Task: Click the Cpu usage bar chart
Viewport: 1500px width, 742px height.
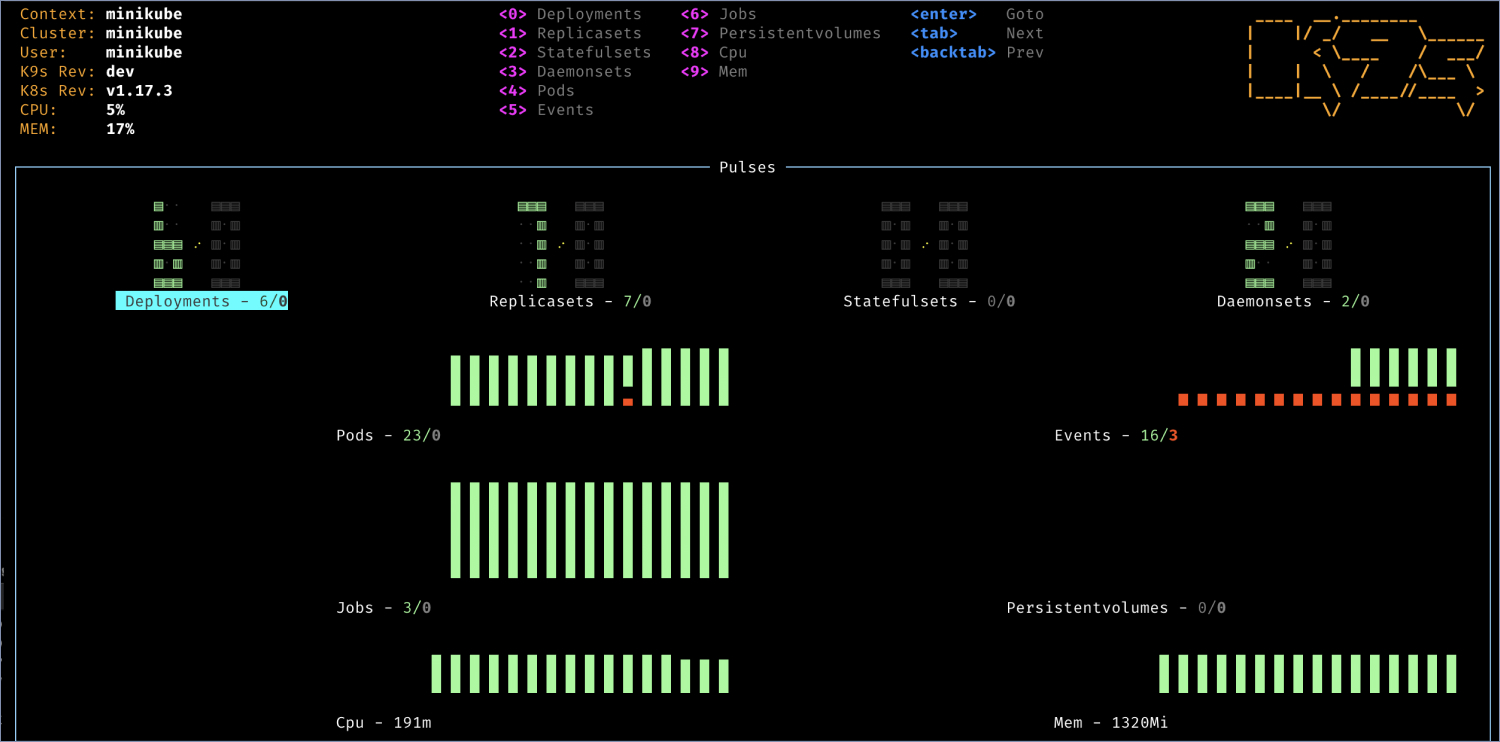Action: click(x=580, y=674)
